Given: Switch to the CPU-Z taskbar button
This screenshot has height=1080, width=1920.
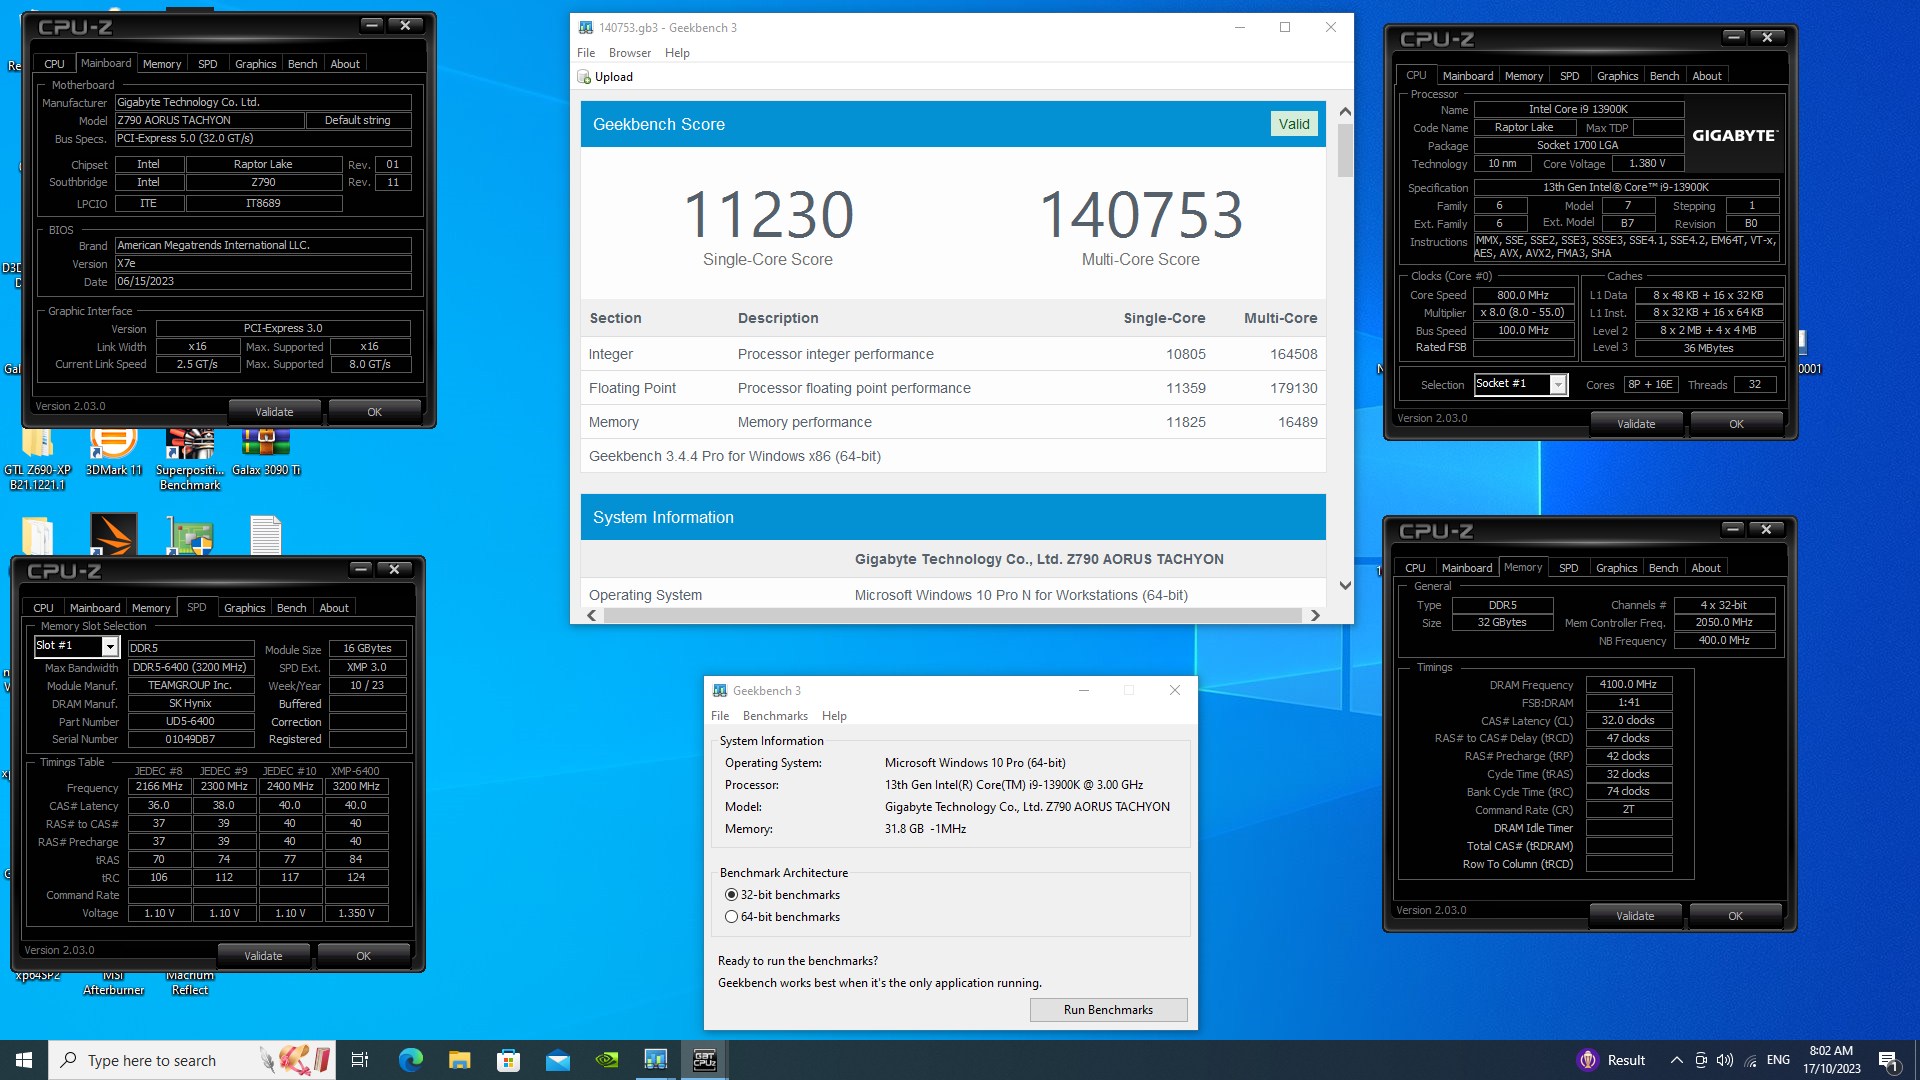Looking at the screenshot, I should [705, 1060].
